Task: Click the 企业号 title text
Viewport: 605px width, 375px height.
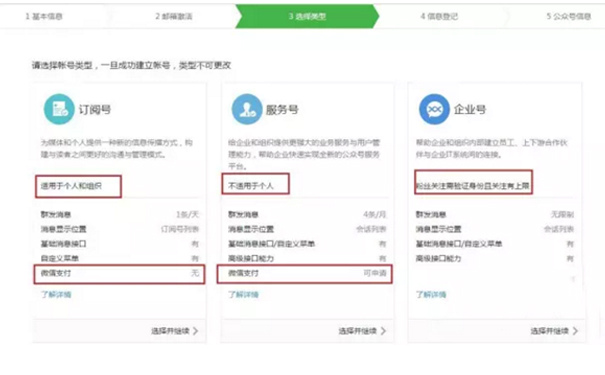Action: 470,110
